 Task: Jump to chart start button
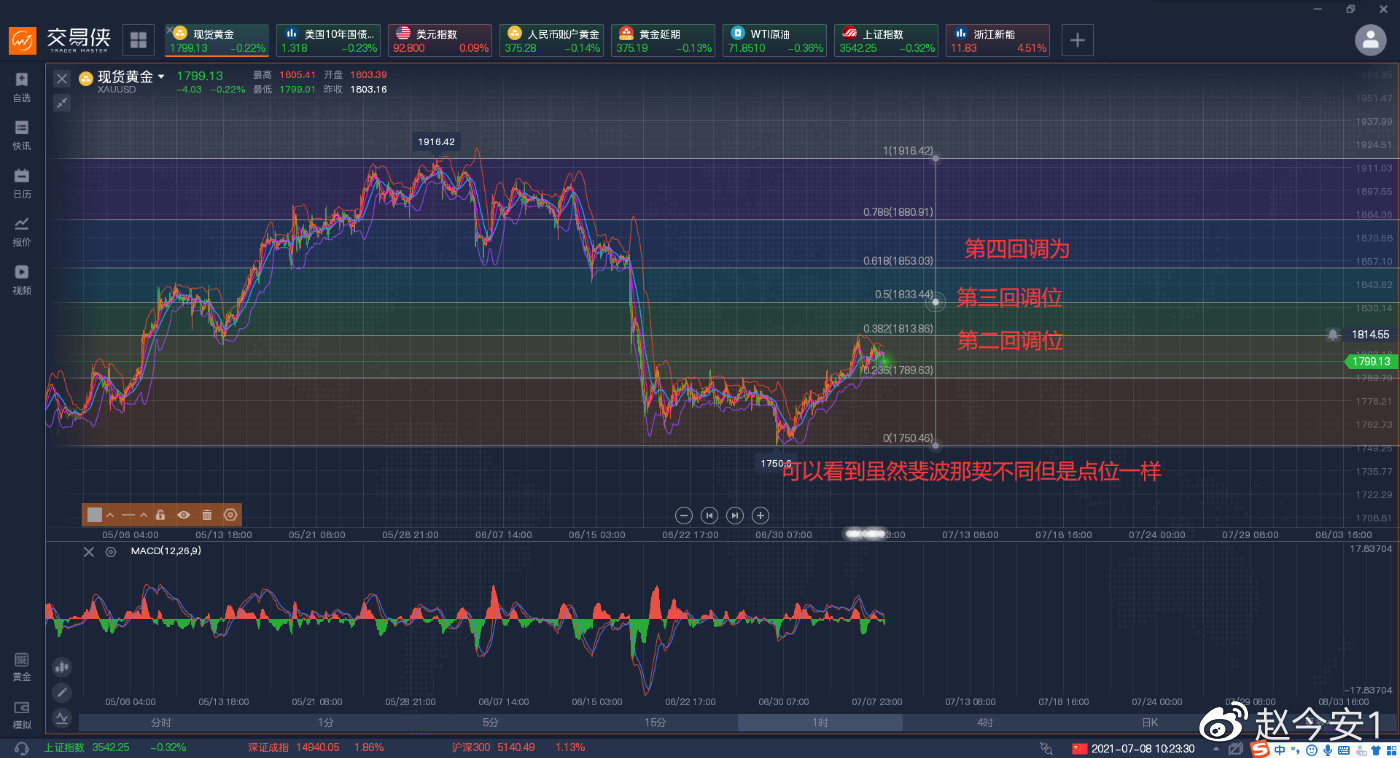coord(709,515)
